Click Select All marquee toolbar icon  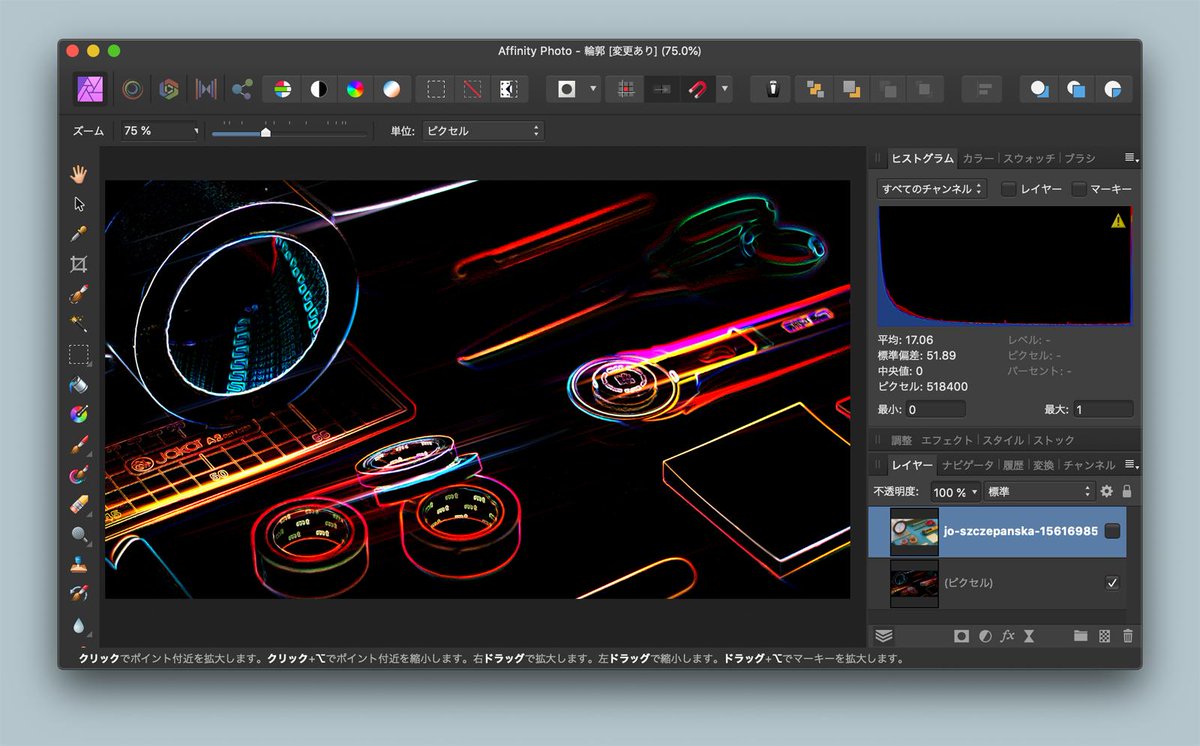coord(436,89)
